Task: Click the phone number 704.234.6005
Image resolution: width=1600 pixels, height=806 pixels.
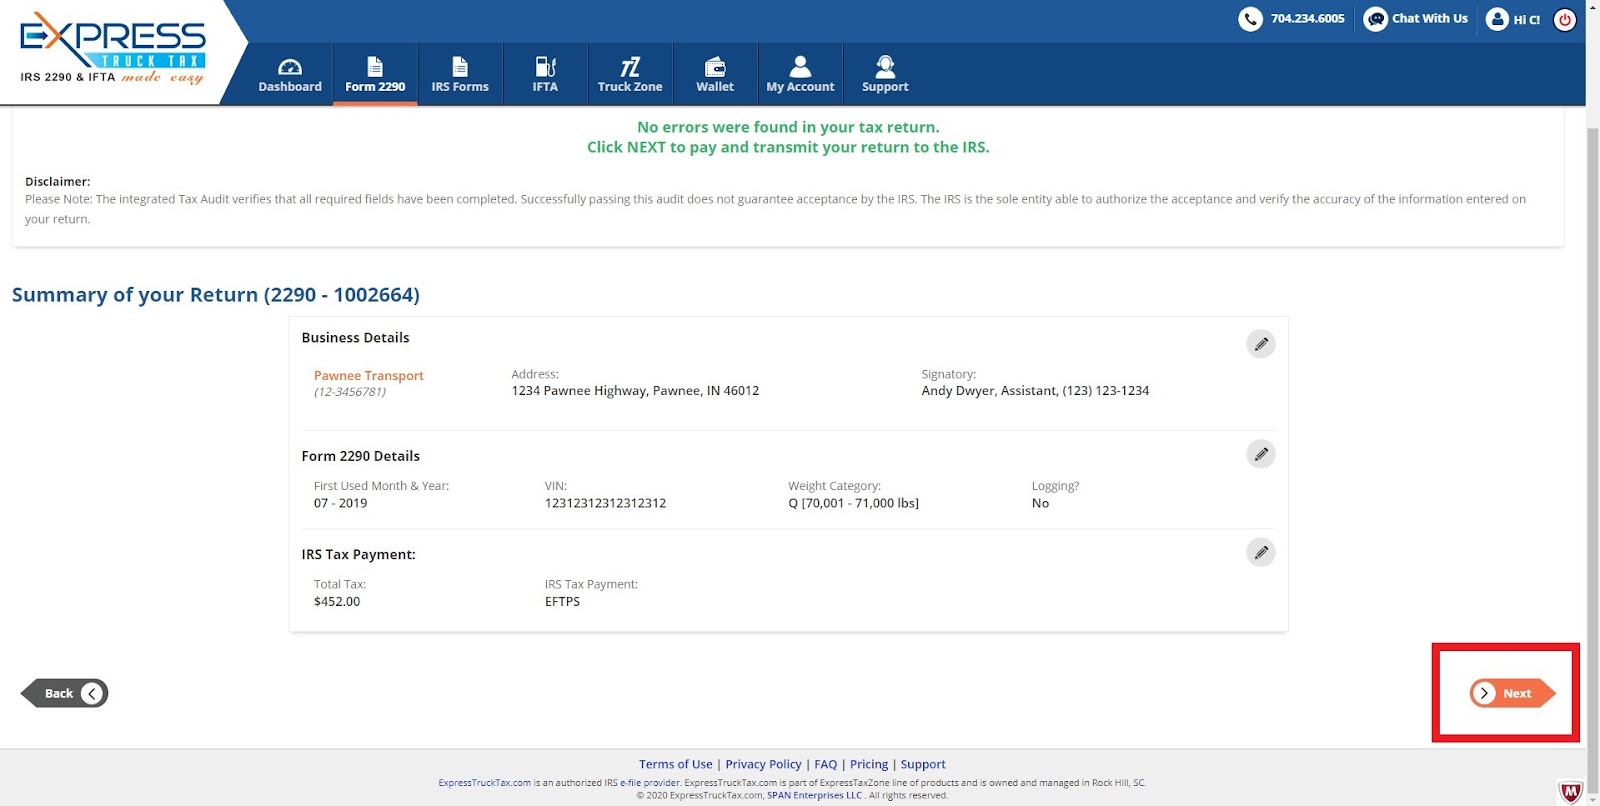Action: coord(1308,19)
